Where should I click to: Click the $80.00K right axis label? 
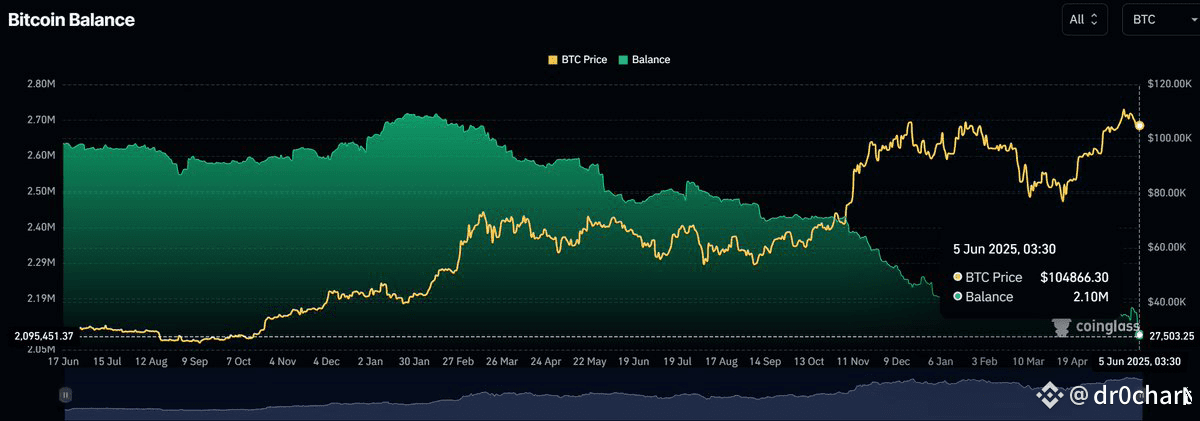1167,193
